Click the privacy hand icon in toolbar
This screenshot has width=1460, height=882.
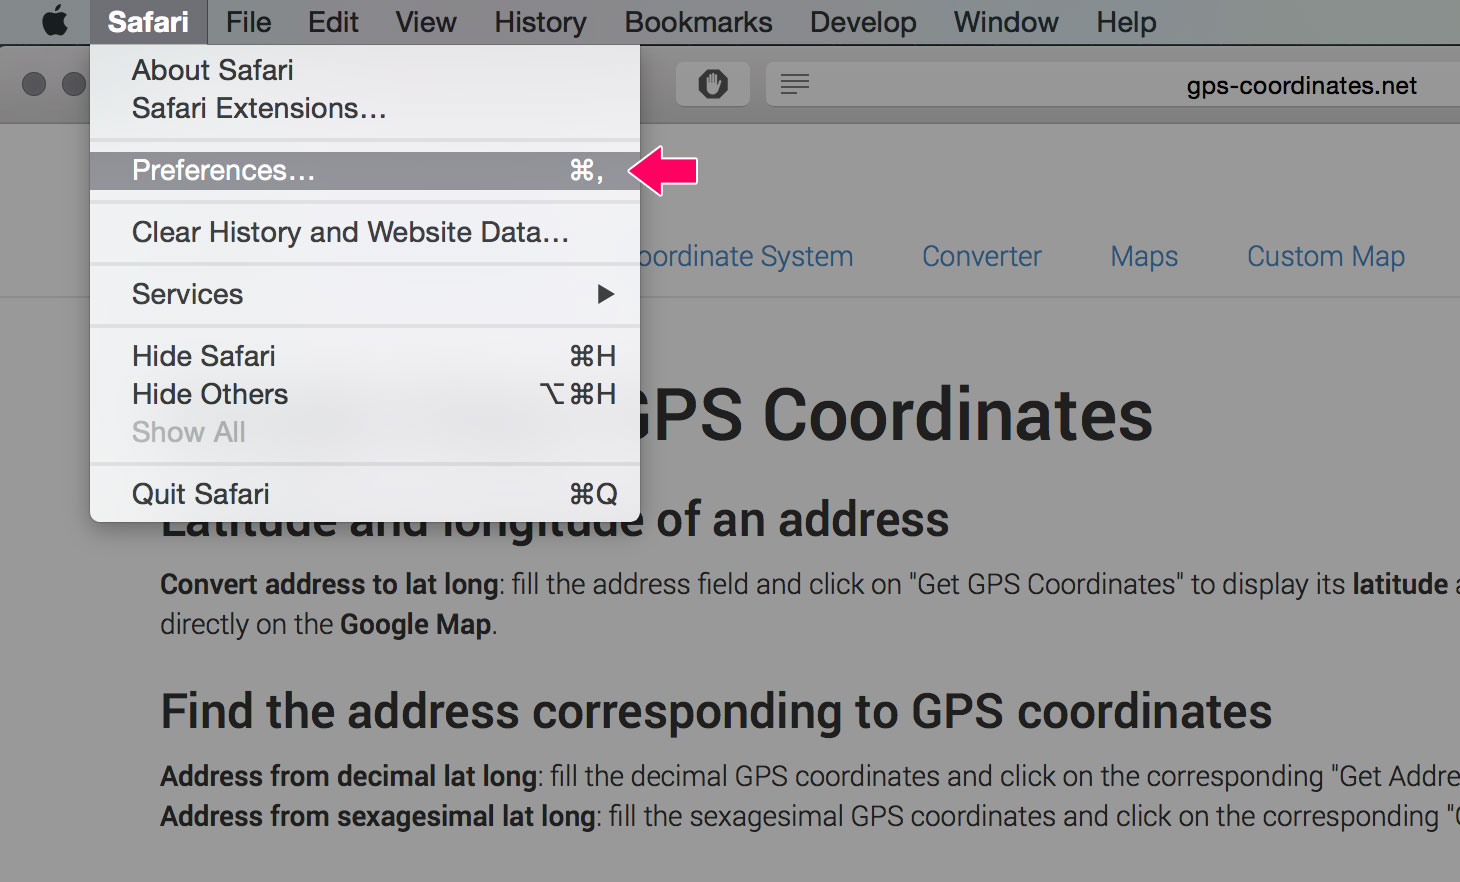[713, 84]
